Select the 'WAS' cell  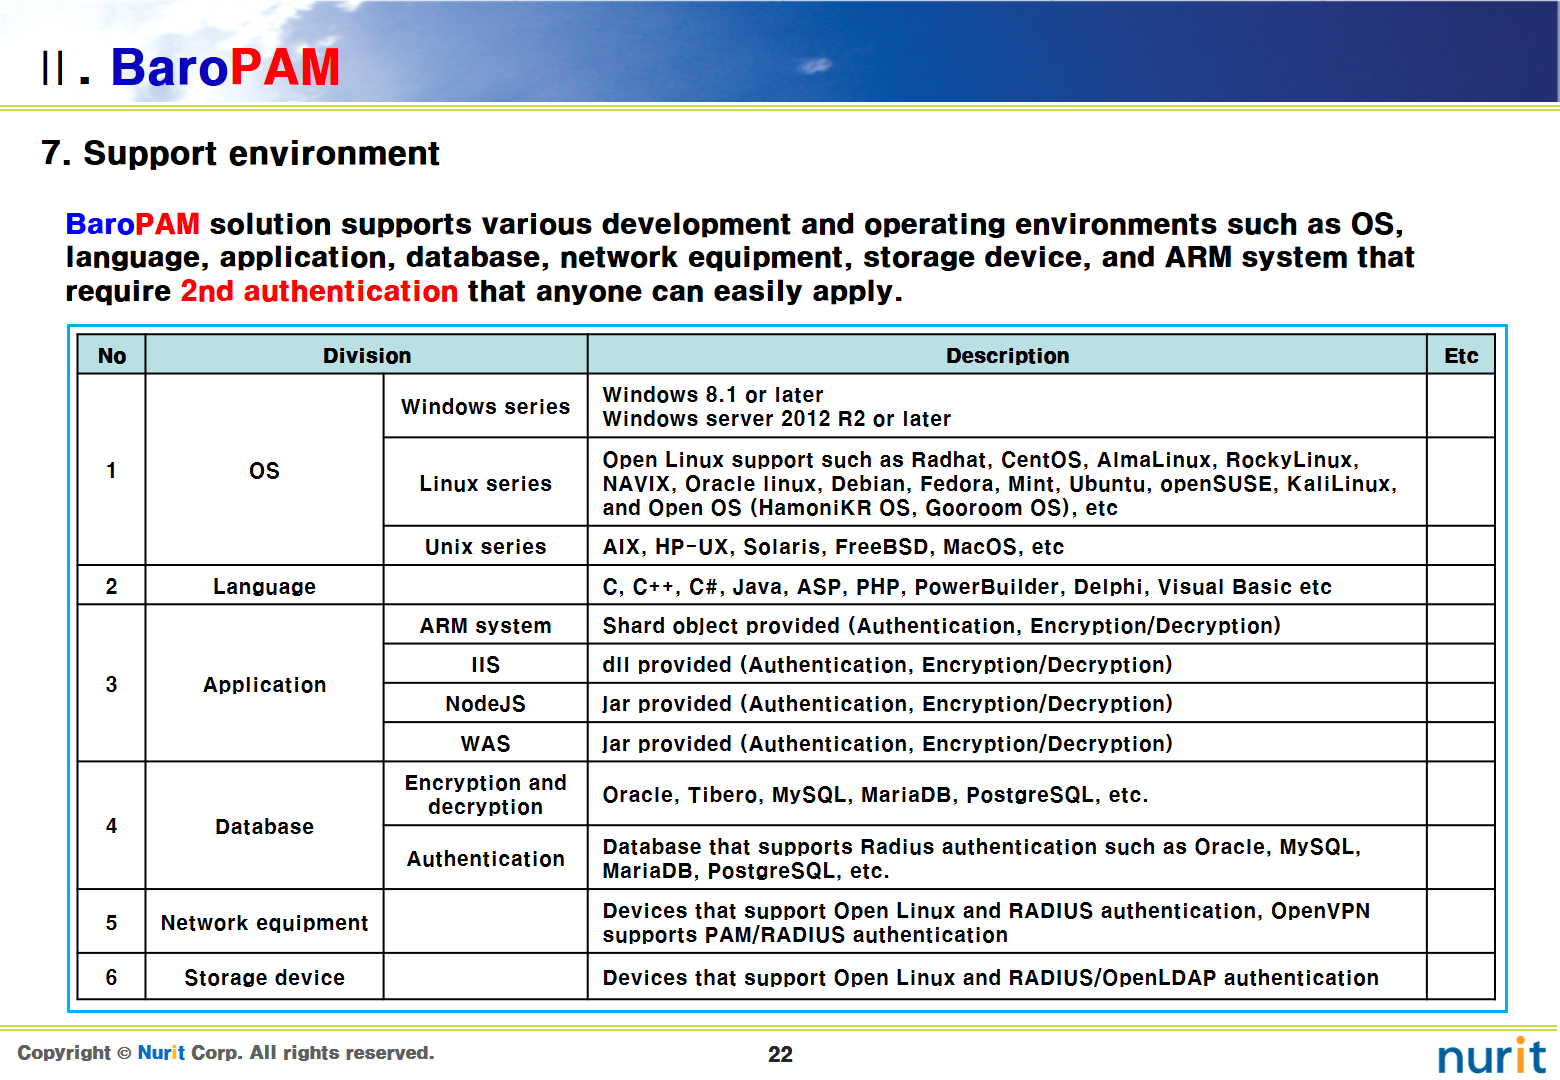point(485,743)
